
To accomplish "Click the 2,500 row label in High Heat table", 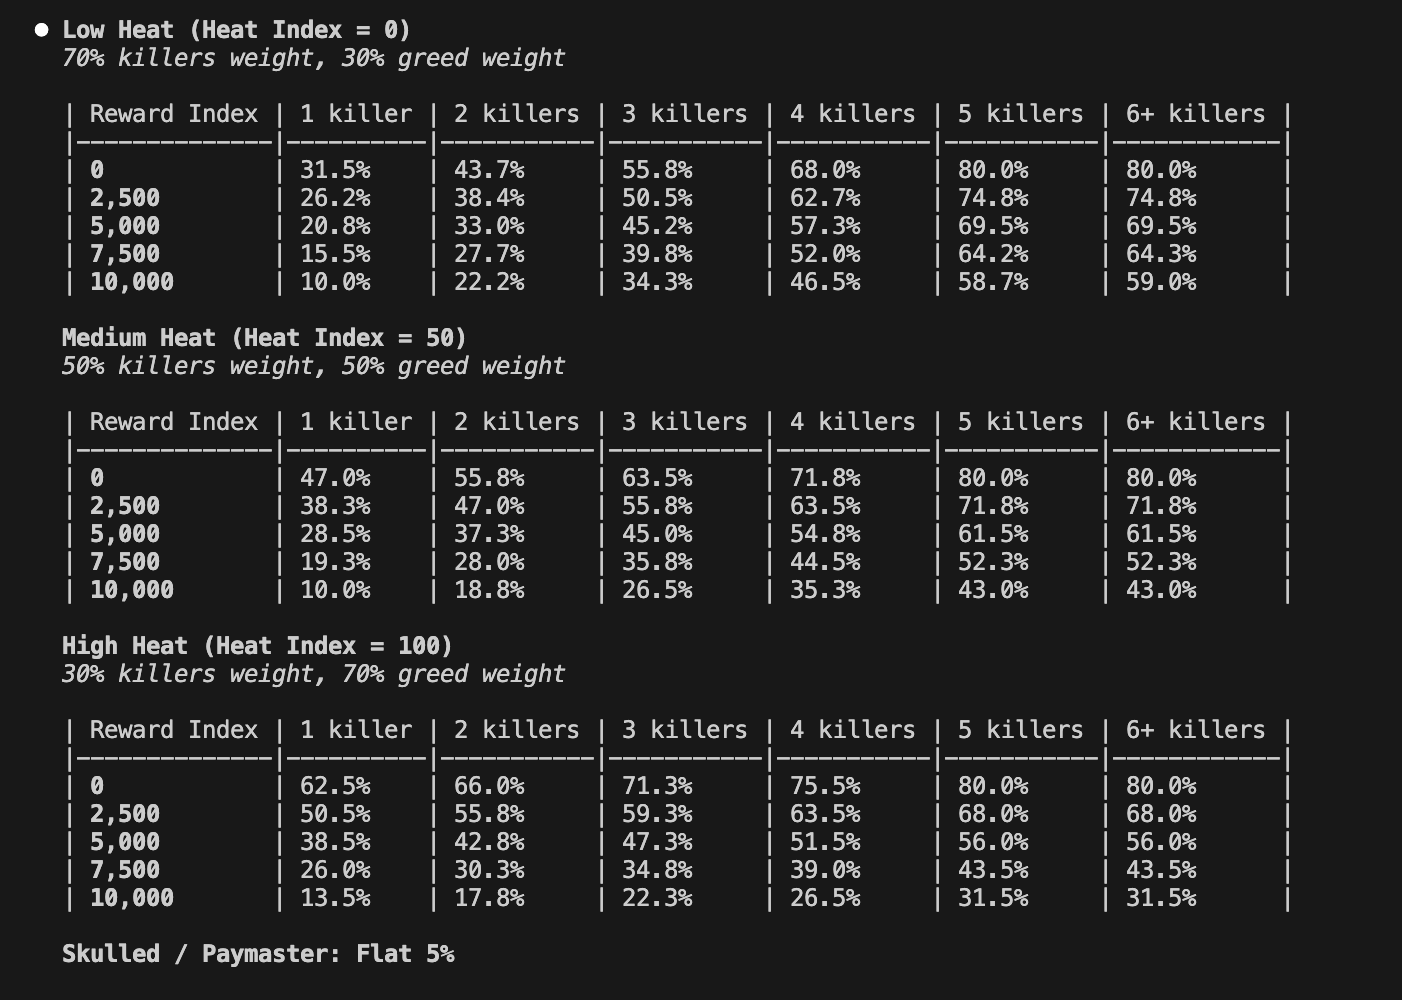I will [125, 814].
